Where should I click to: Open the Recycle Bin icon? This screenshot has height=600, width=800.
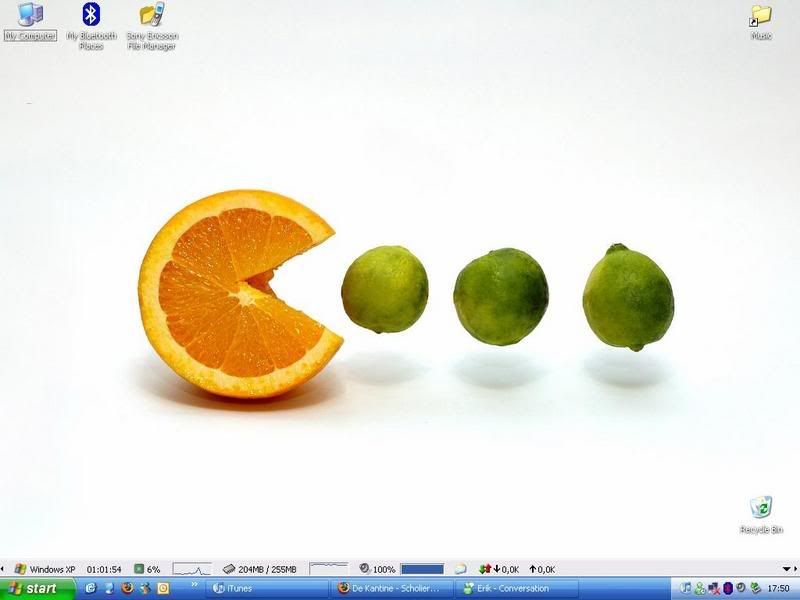[x=761, y=514]
